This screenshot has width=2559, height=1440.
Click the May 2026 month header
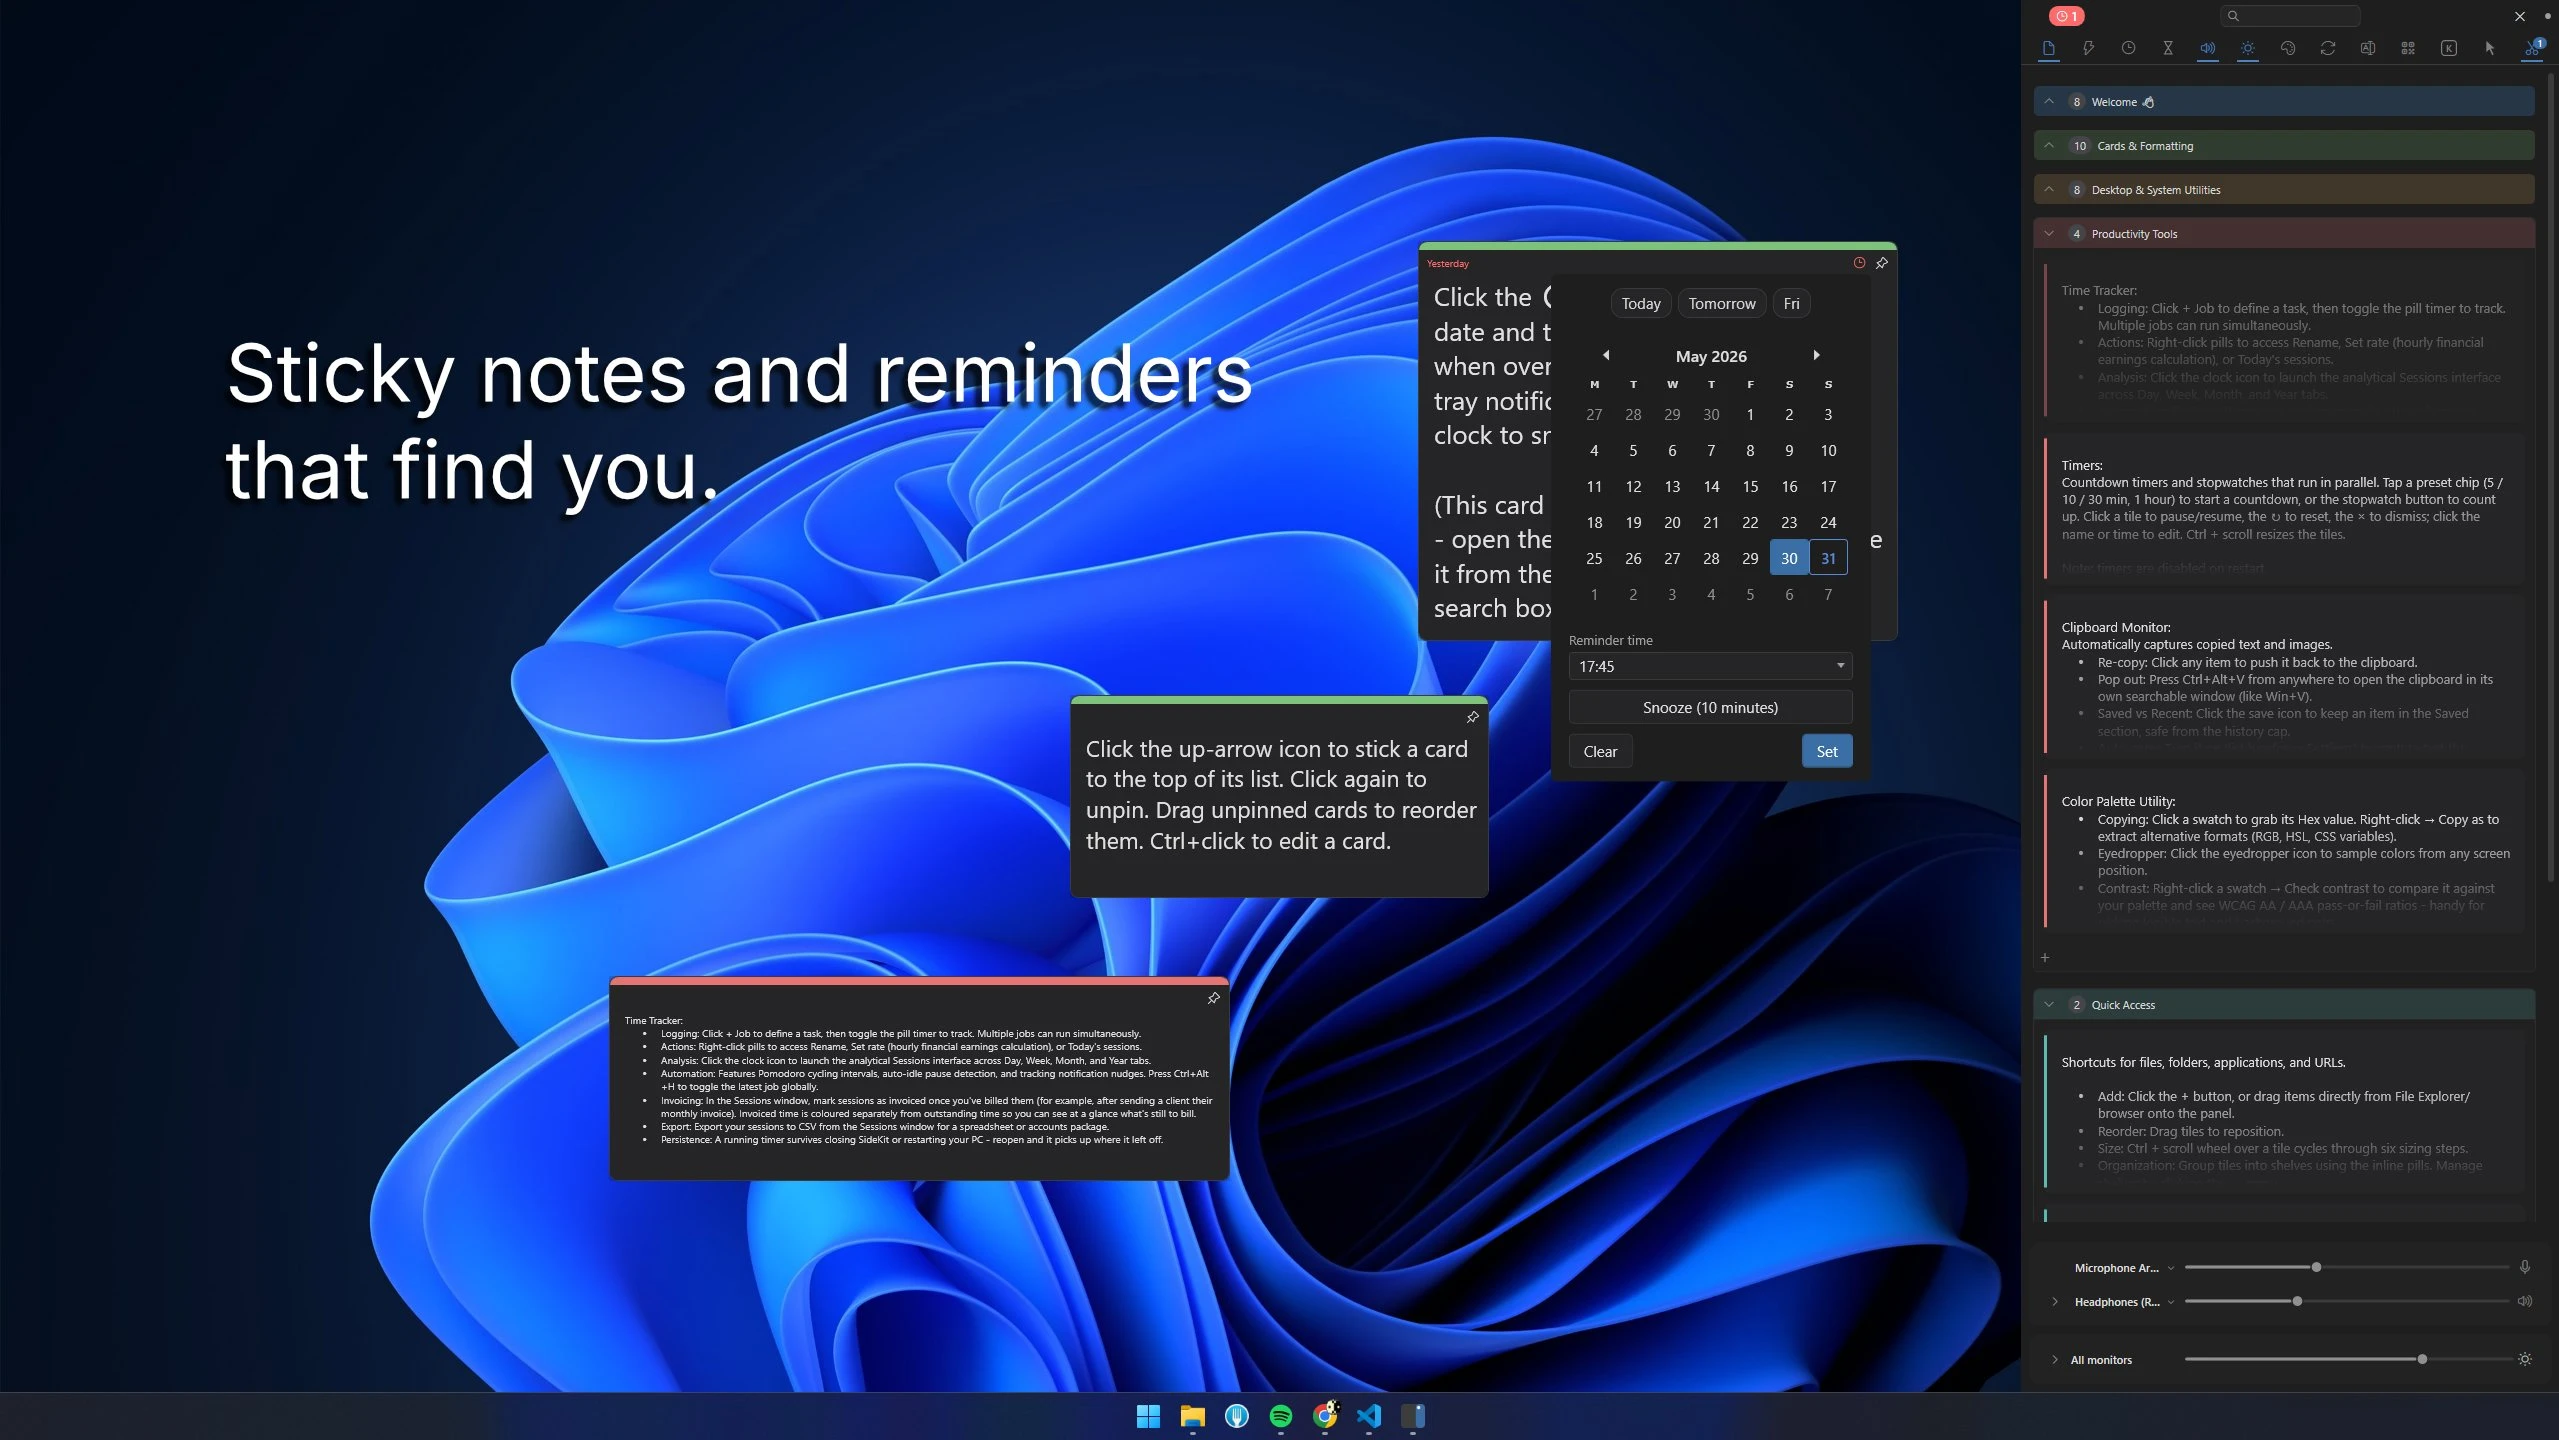[1711, 356]
